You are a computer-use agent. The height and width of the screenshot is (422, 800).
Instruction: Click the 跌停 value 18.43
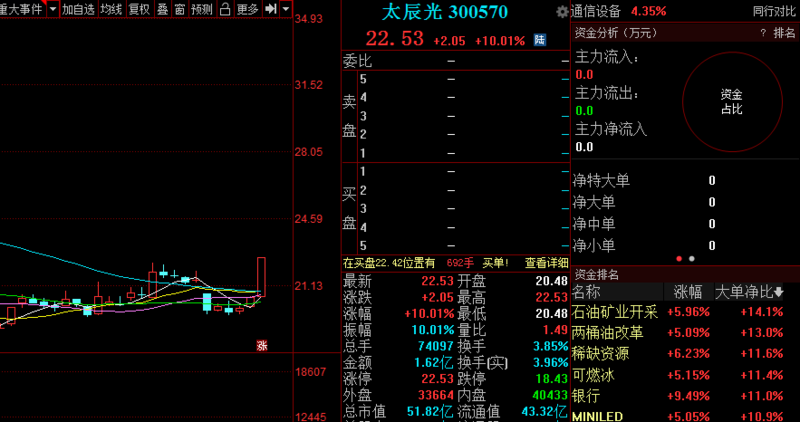point(552,379)
